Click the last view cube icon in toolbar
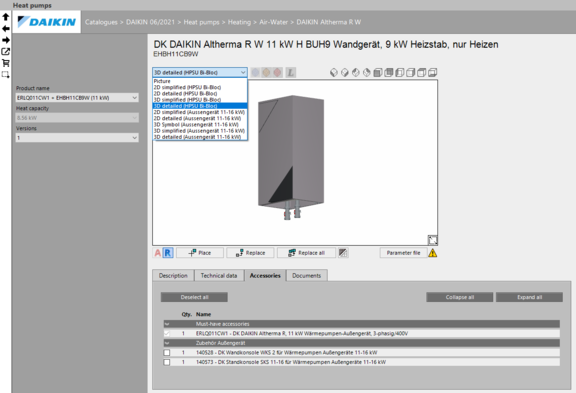This screenshot has width=576, height=393. click(433, 72)
